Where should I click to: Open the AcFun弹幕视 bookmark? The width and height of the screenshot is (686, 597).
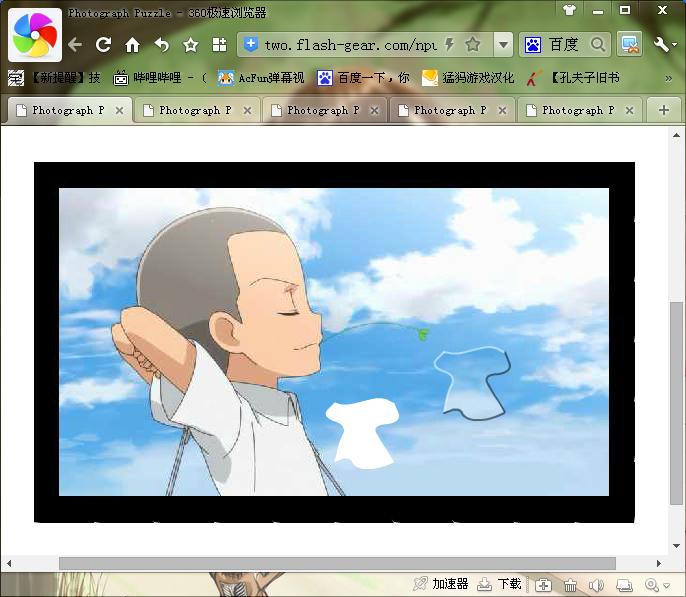coord(261,78)
